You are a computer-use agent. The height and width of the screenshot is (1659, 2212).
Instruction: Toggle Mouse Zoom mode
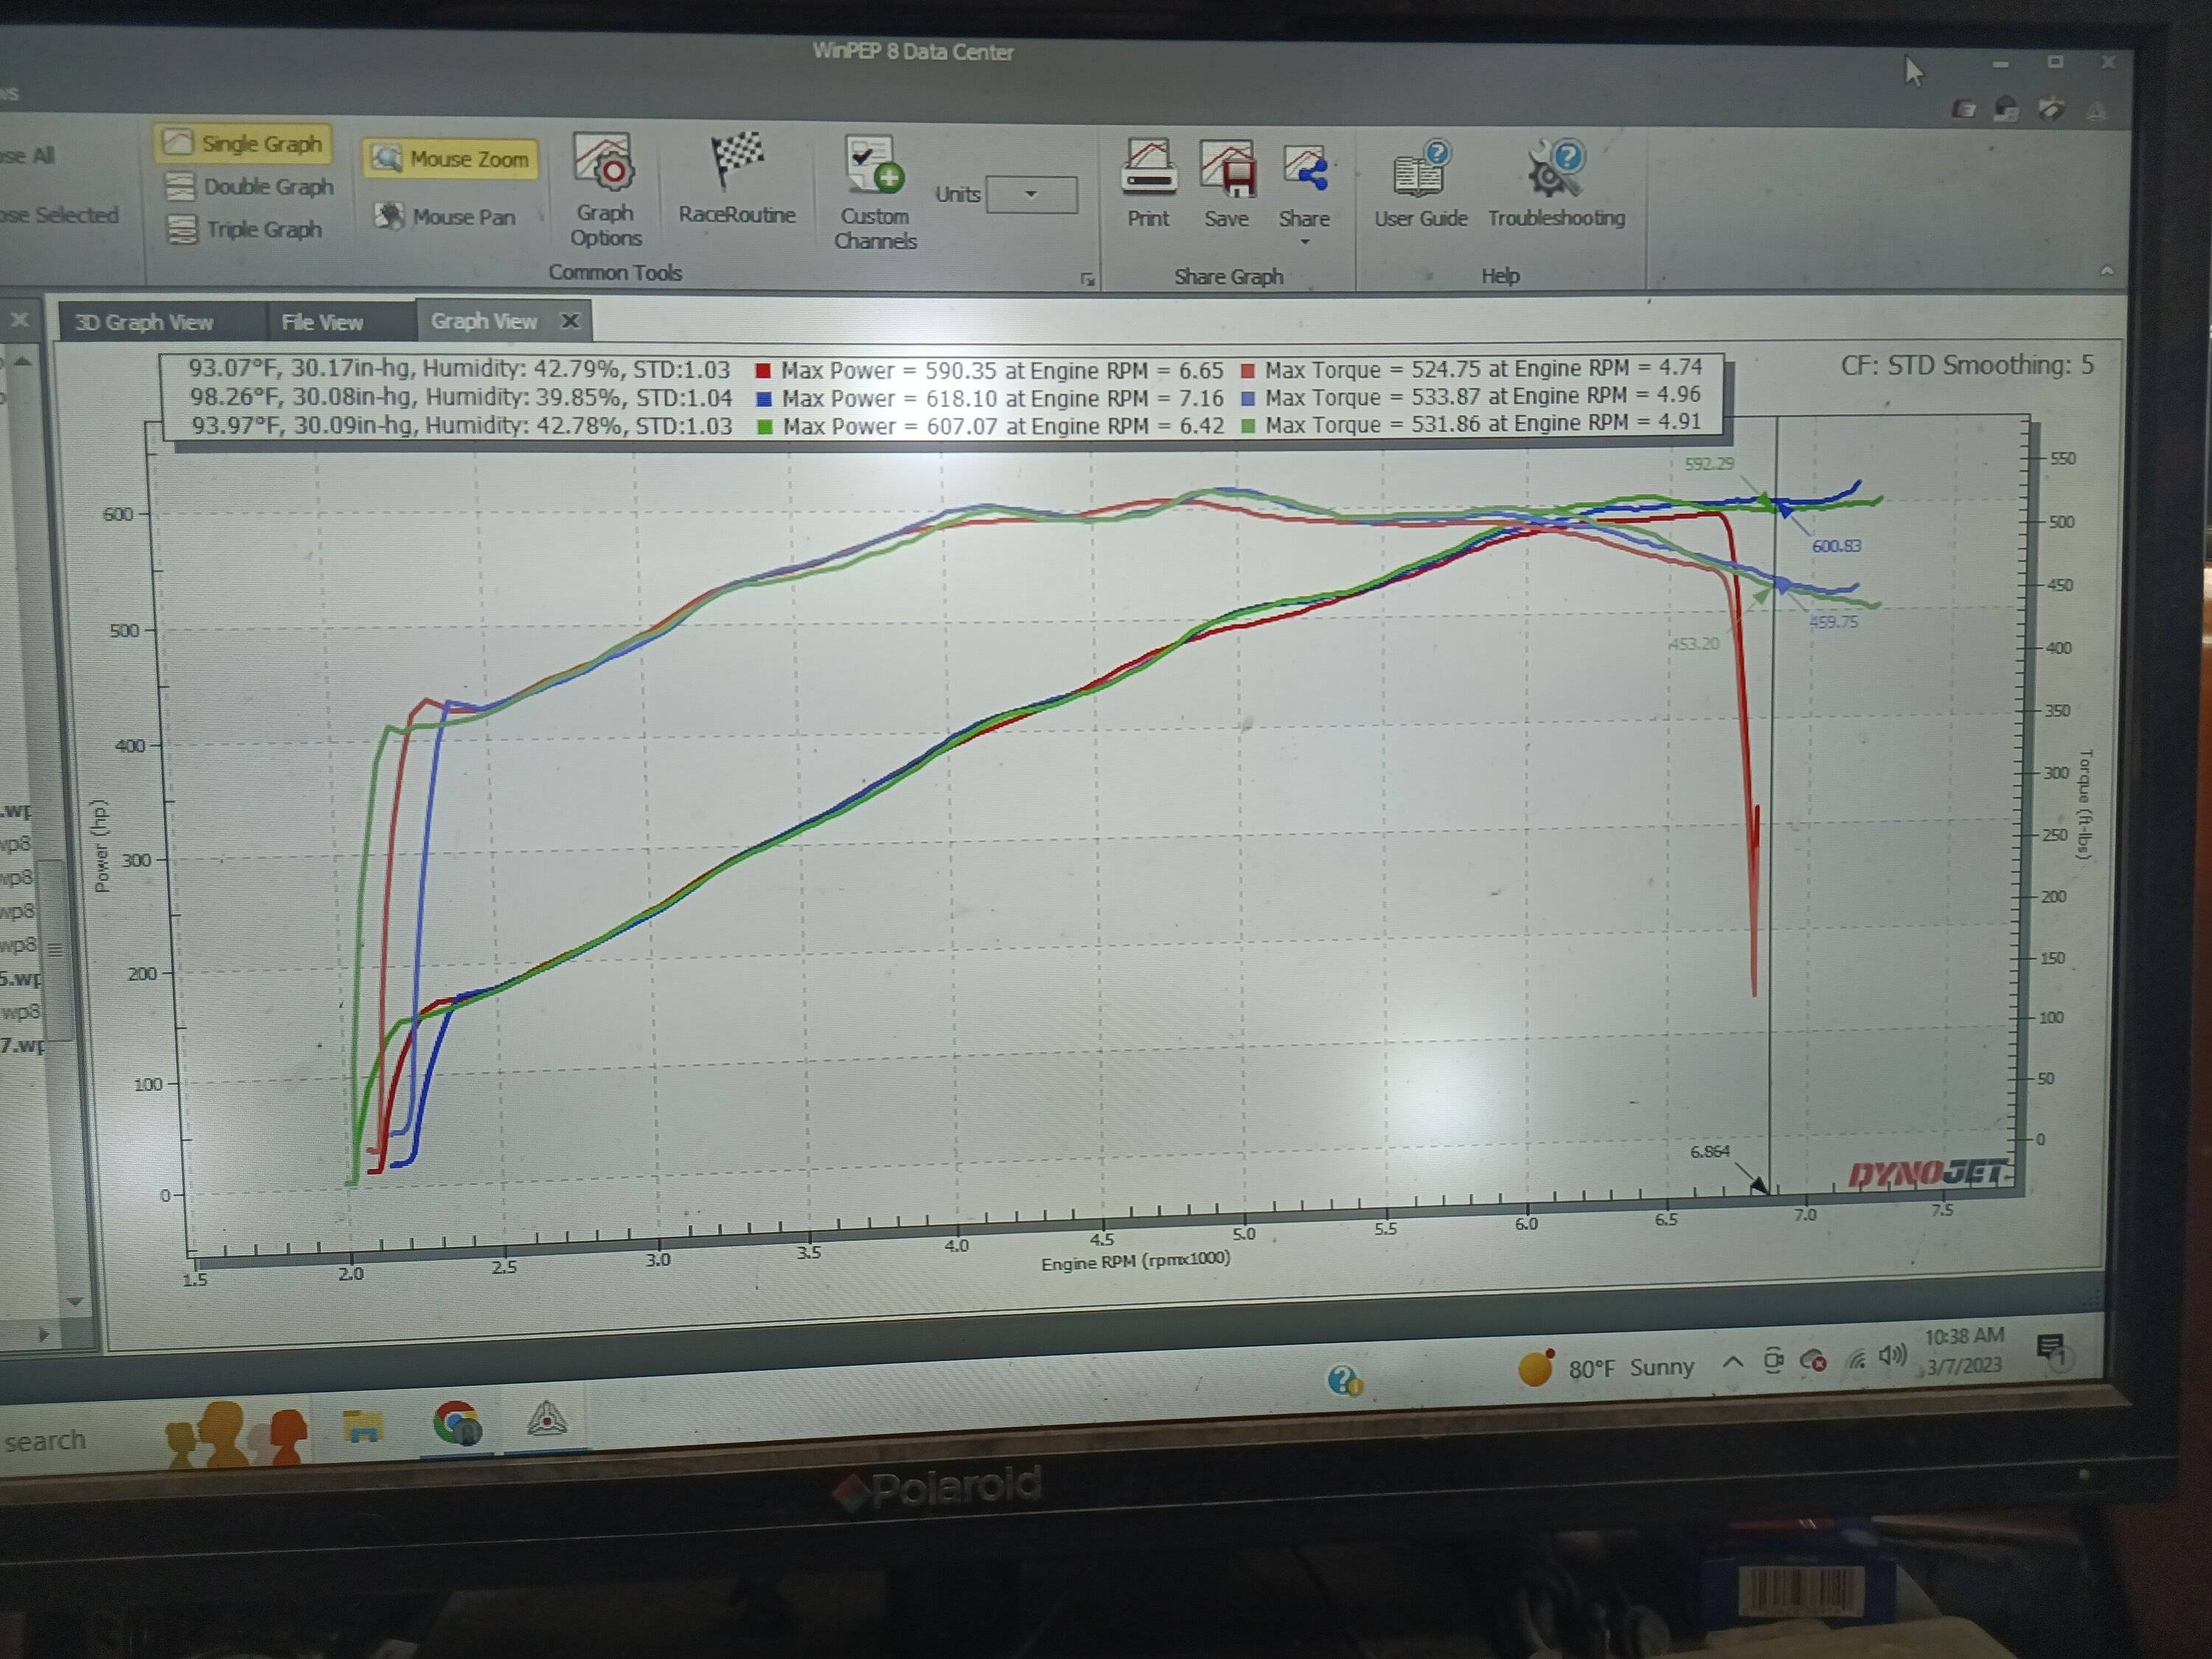point(450,159)
